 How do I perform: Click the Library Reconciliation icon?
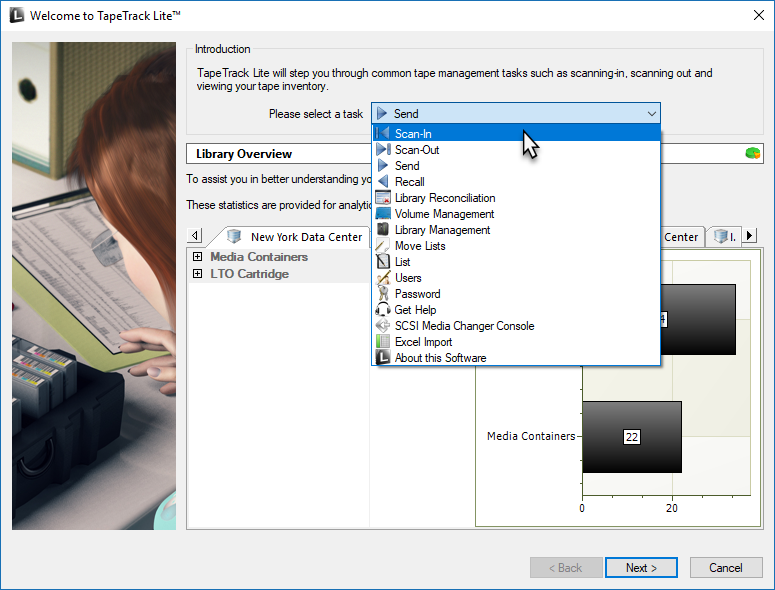coord(383,198)
